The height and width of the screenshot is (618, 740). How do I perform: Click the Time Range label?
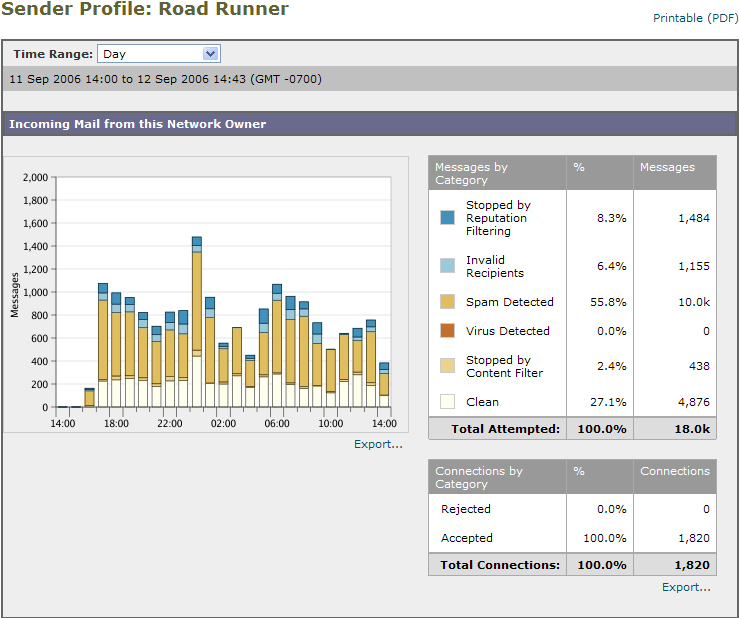[x=53, y=54]
